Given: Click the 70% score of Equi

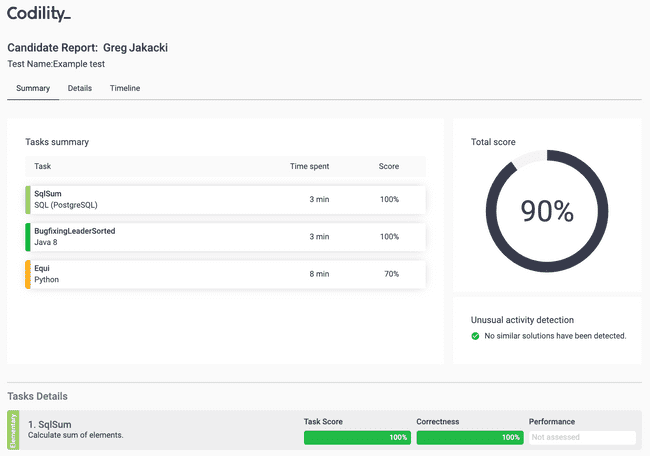Looking at the screenshot, I should pos(391,274).
